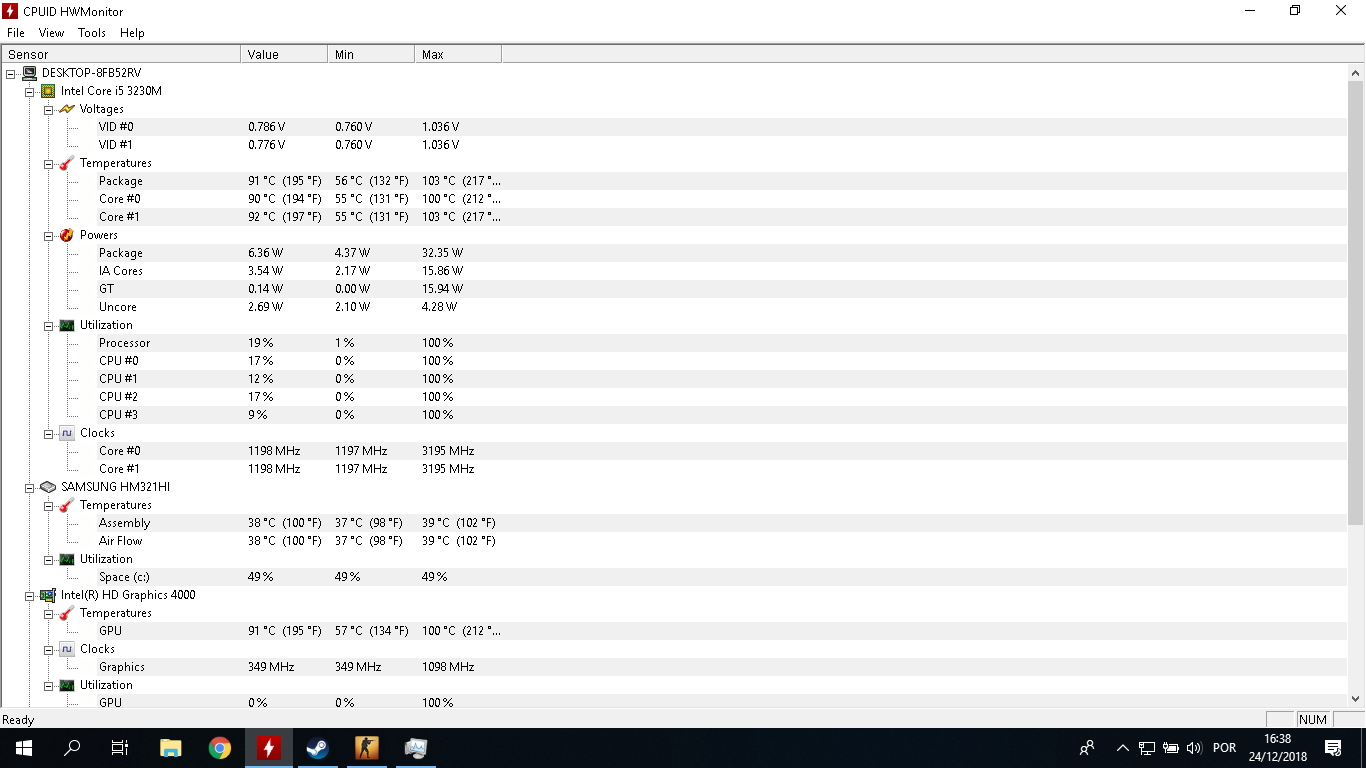Screen dimensions: 1366x768
Task: Show hidden system tray icons
Action: [1122, 748]
